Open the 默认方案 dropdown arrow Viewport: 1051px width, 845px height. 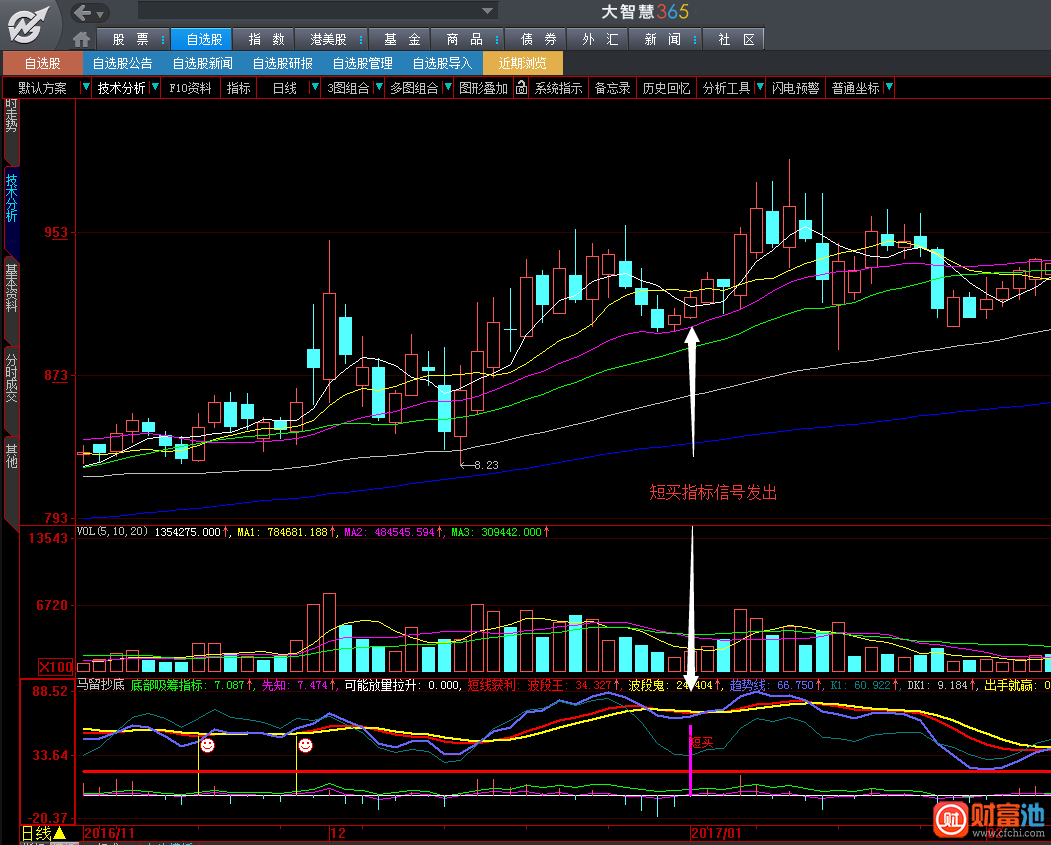(85, 87)
